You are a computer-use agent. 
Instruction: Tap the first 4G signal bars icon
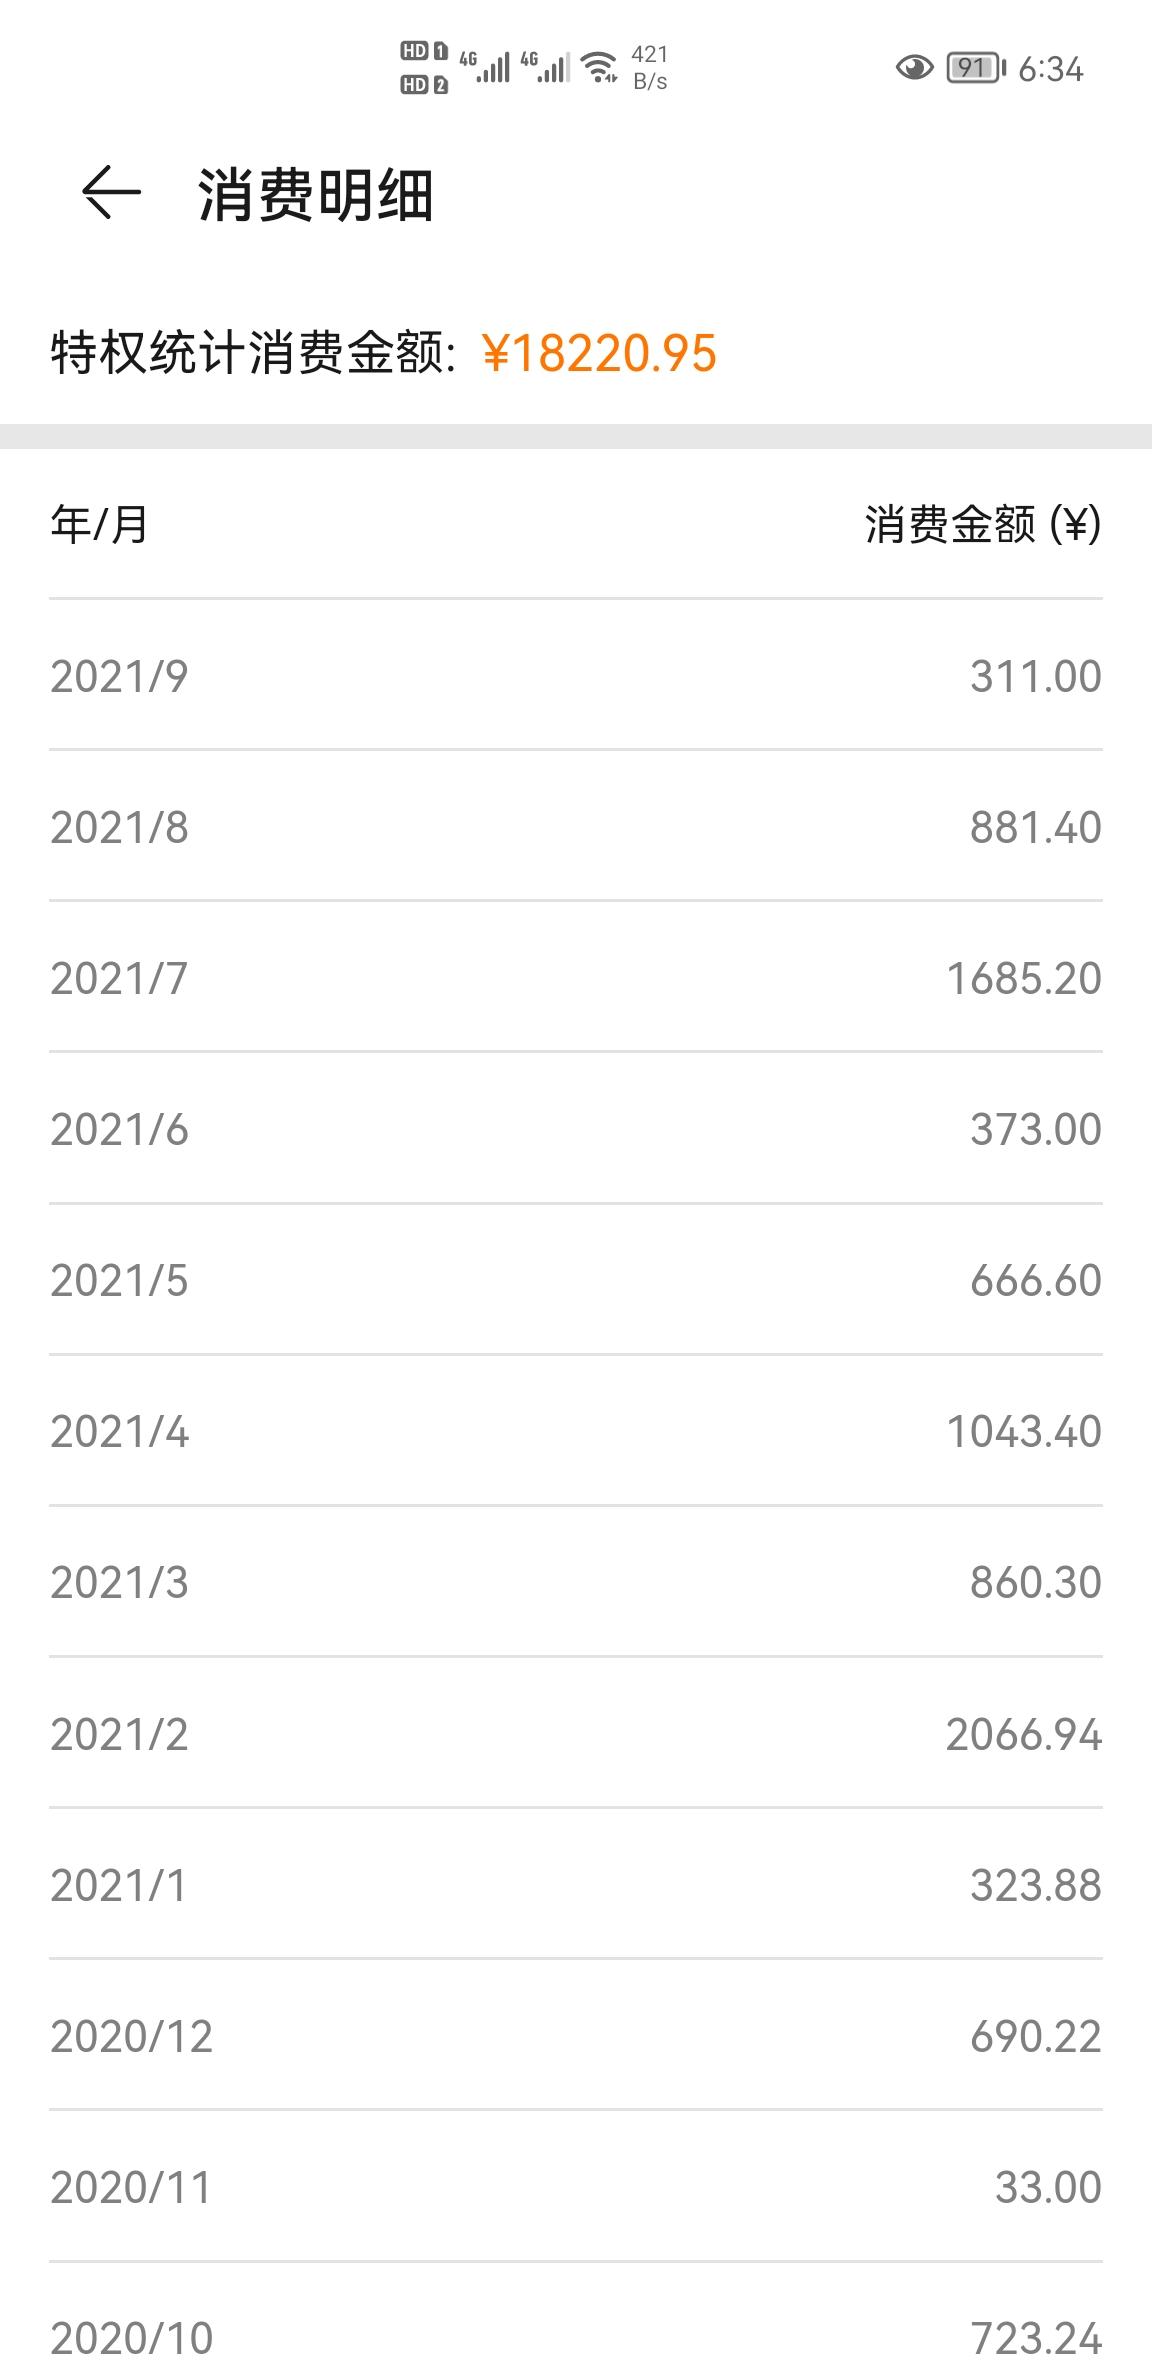tap(485, 67)
